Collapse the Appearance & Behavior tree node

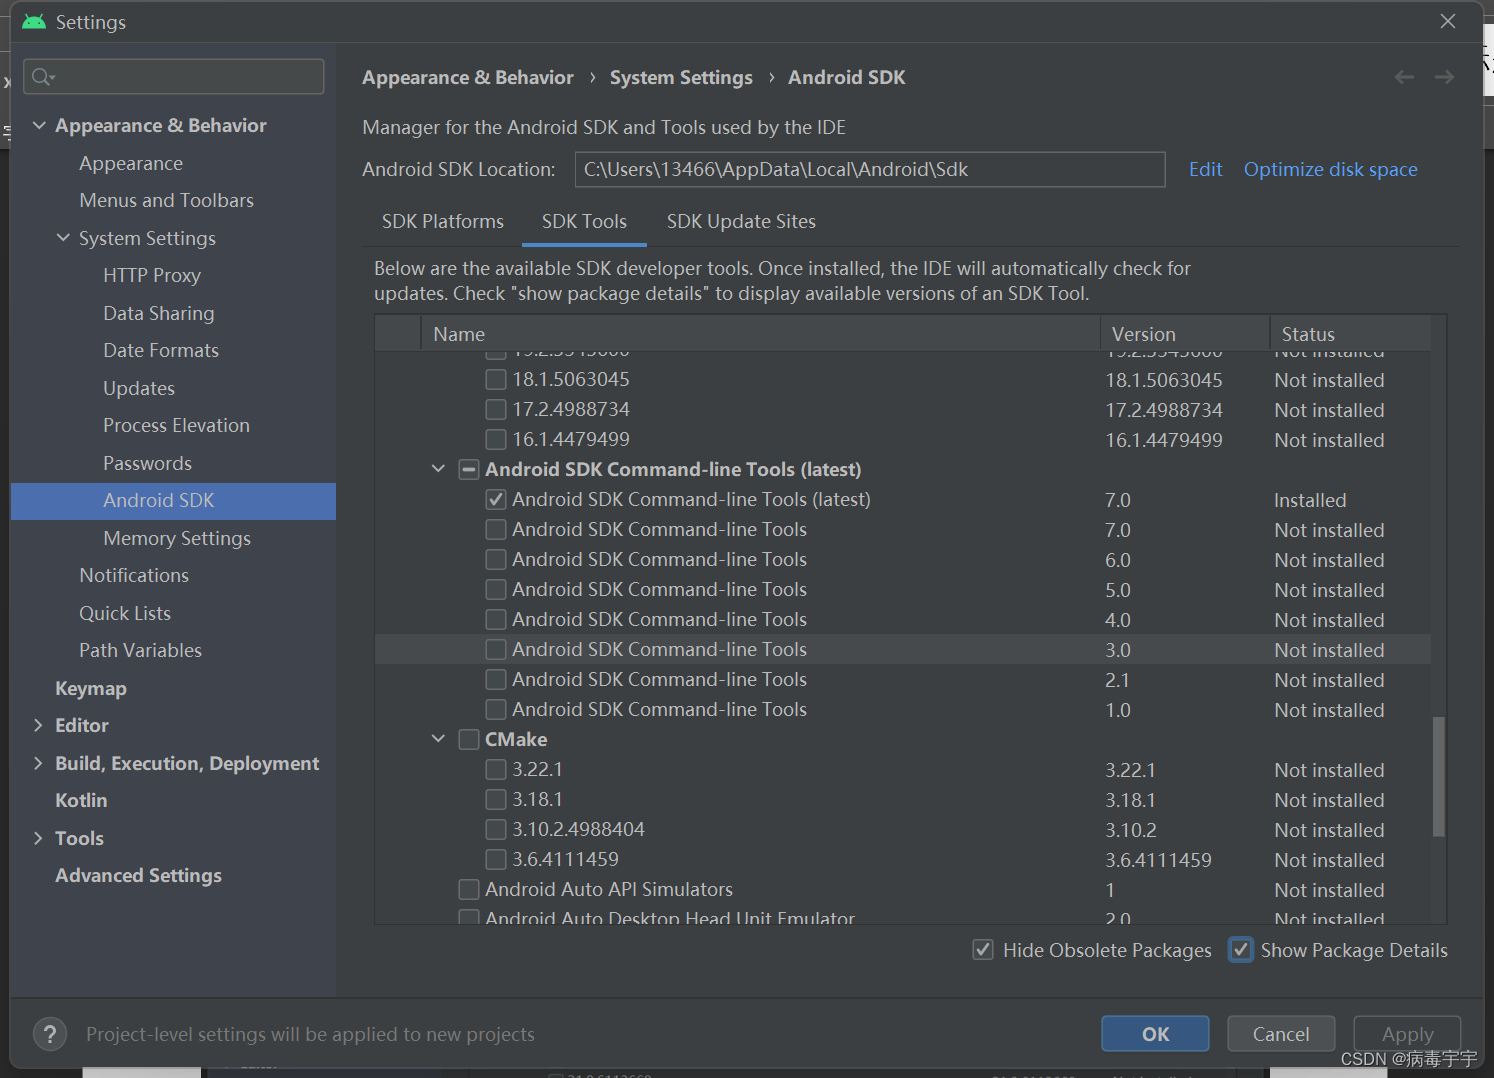click(39, 125)
